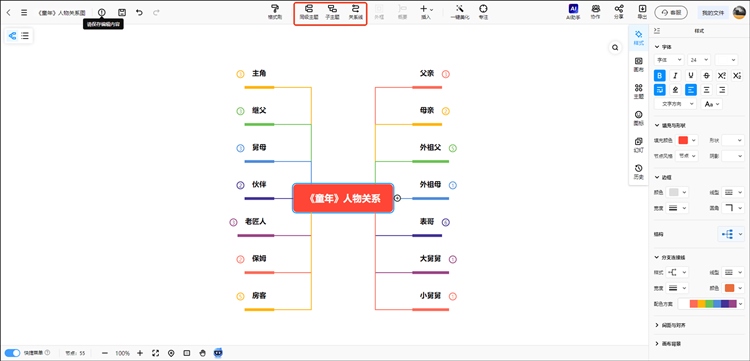Click the share (分享) icon
Viewport: 750px width, 361px height.
click(x=619, y=12)
